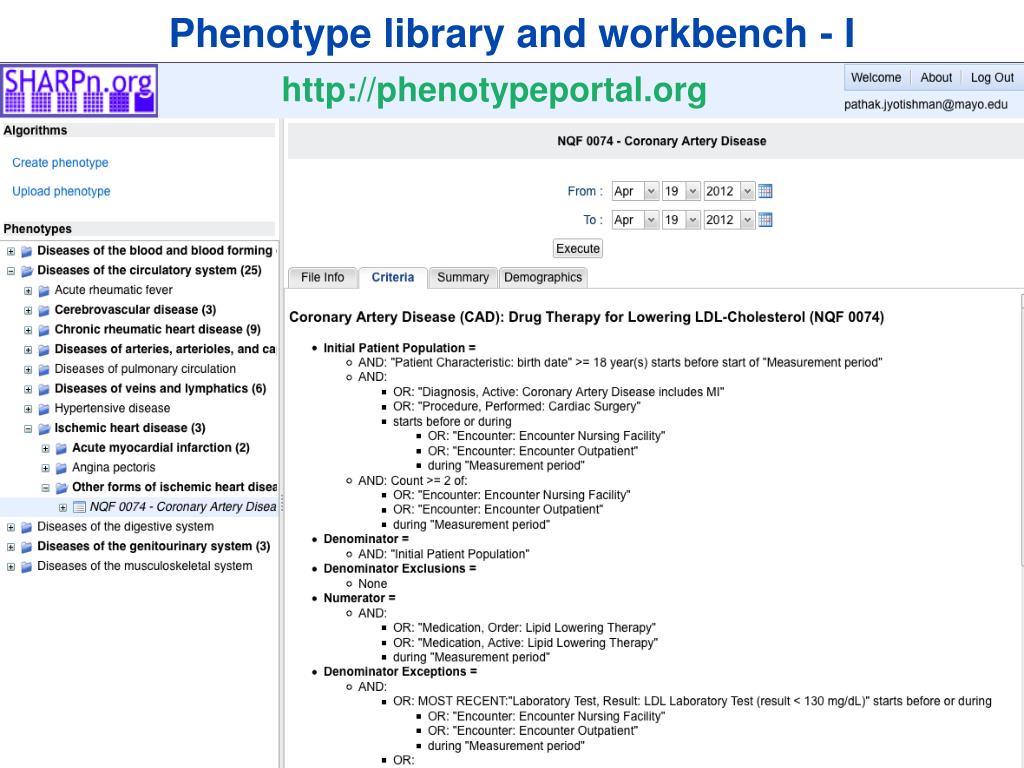
Task: Select Angina pectoris tree item
Action: tap(114, 468)
